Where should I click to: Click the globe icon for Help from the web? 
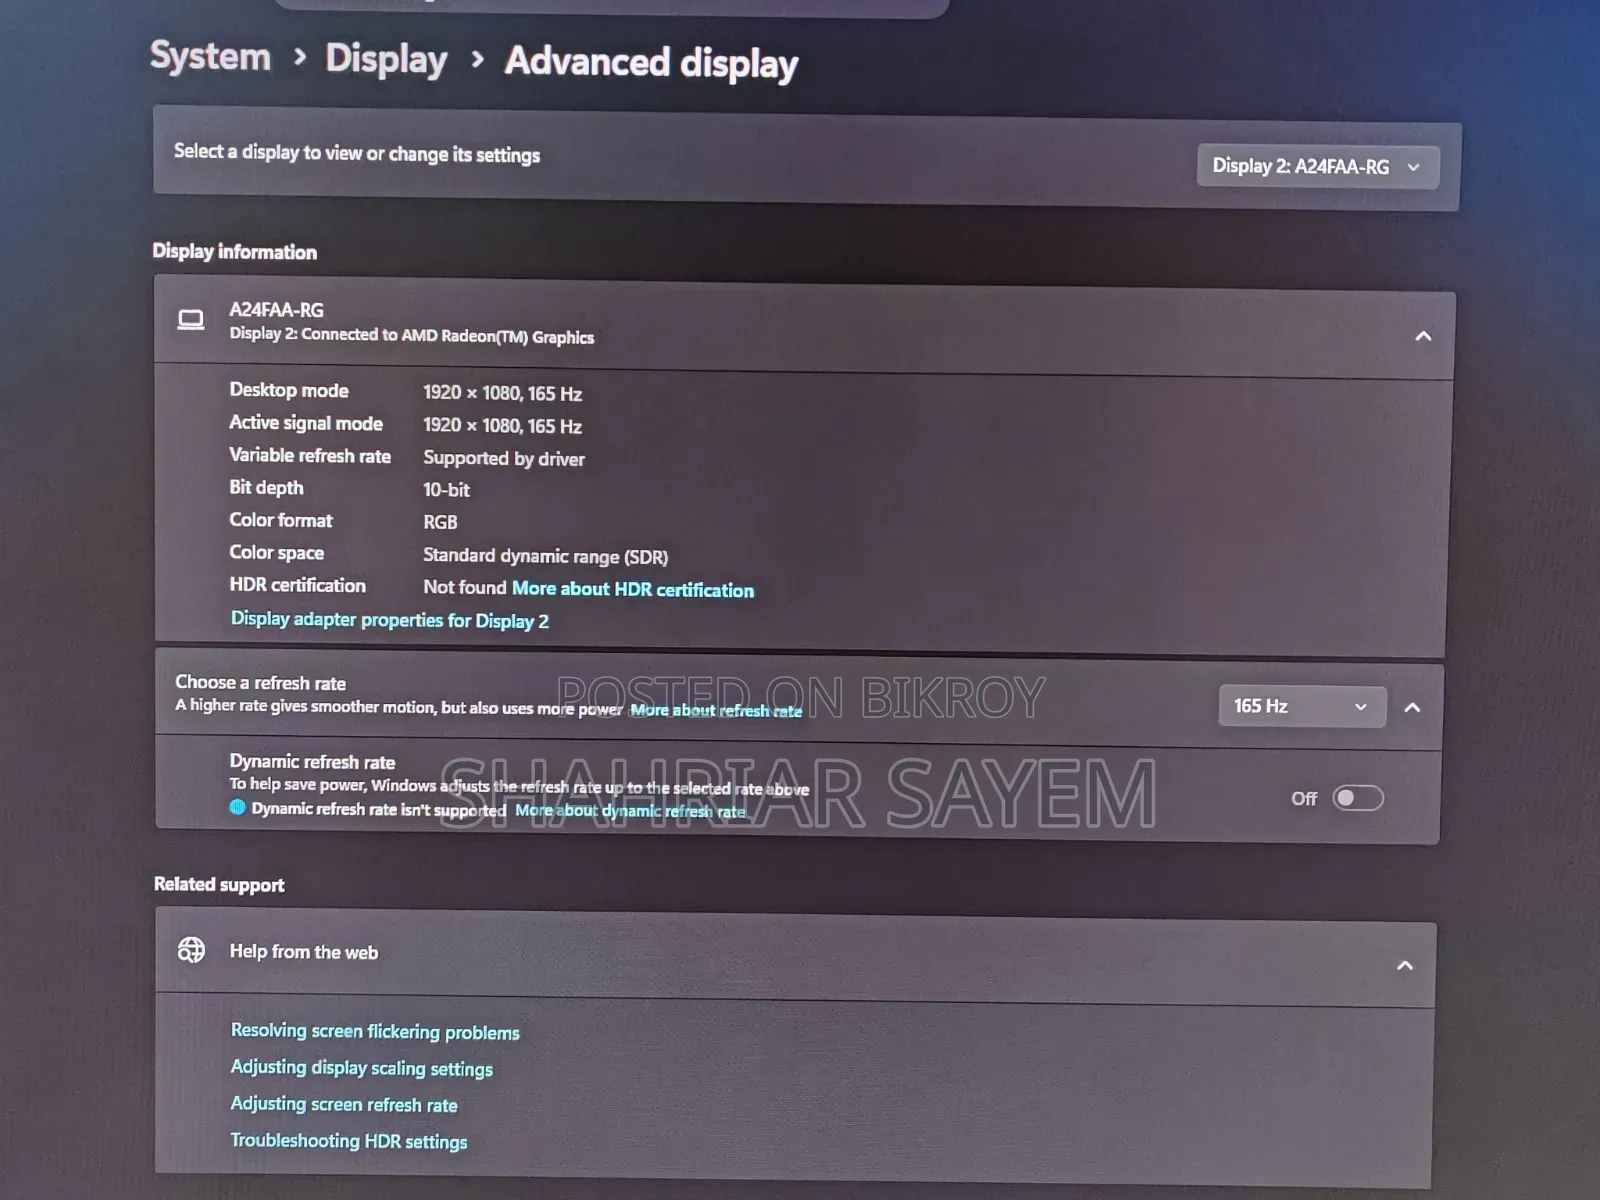pos(191,949)
